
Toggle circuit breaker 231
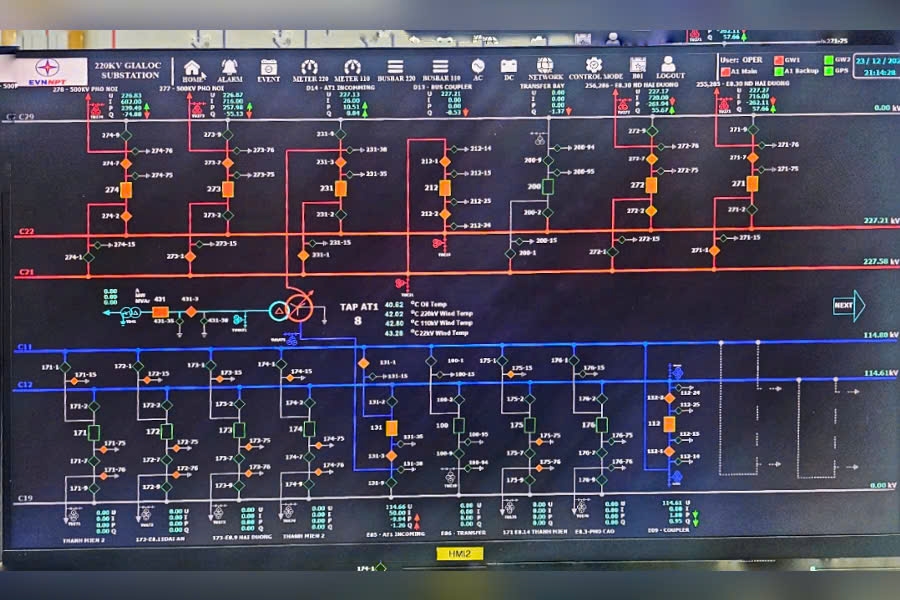341,188
